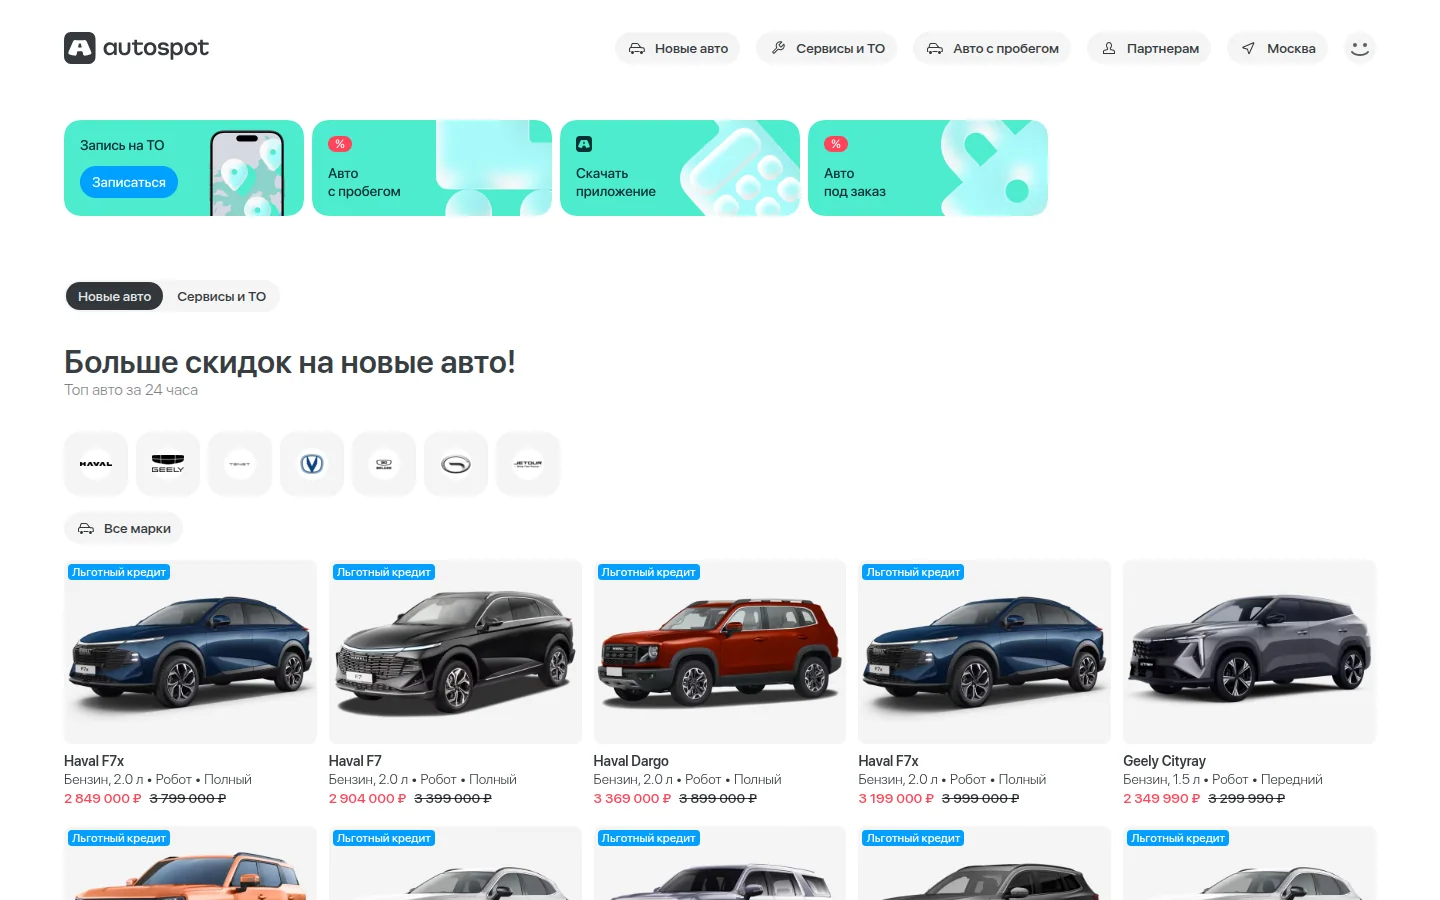This screenshot has width=1440, height=900.
Task: Click the Geely Cityray title link
Action: click(1164, 761)
